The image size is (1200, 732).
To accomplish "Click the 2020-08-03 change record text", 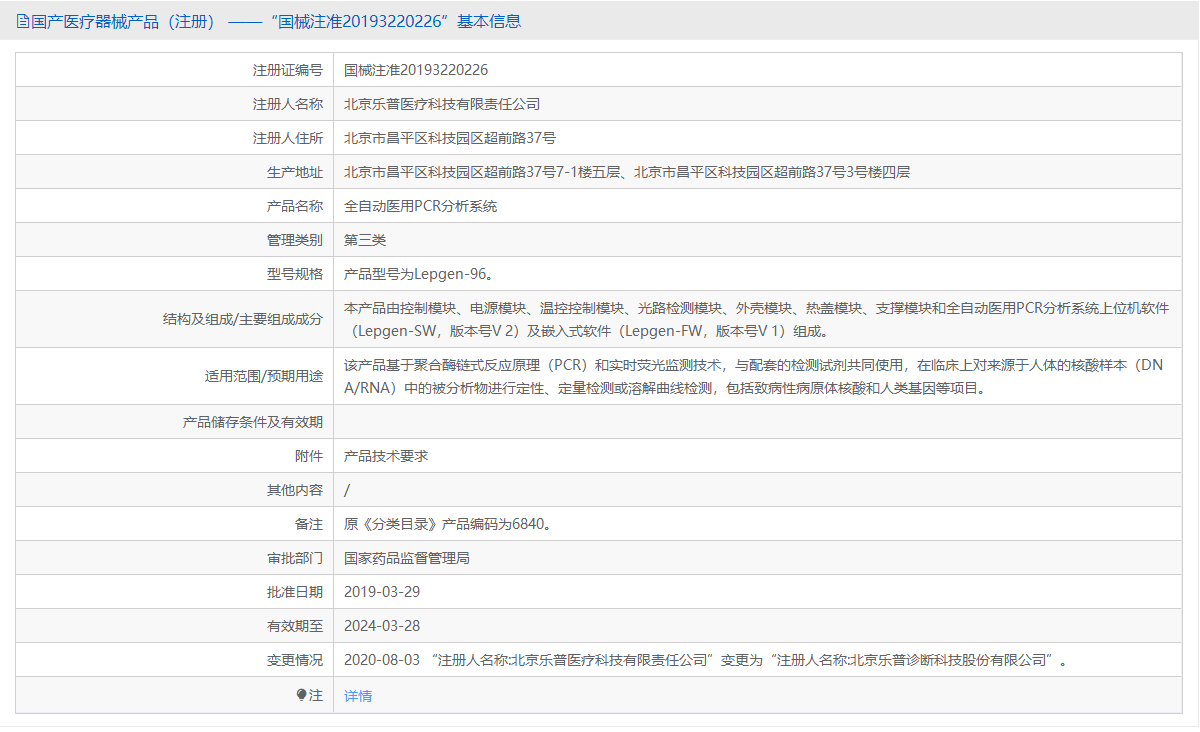I will [x=705, y=660].
